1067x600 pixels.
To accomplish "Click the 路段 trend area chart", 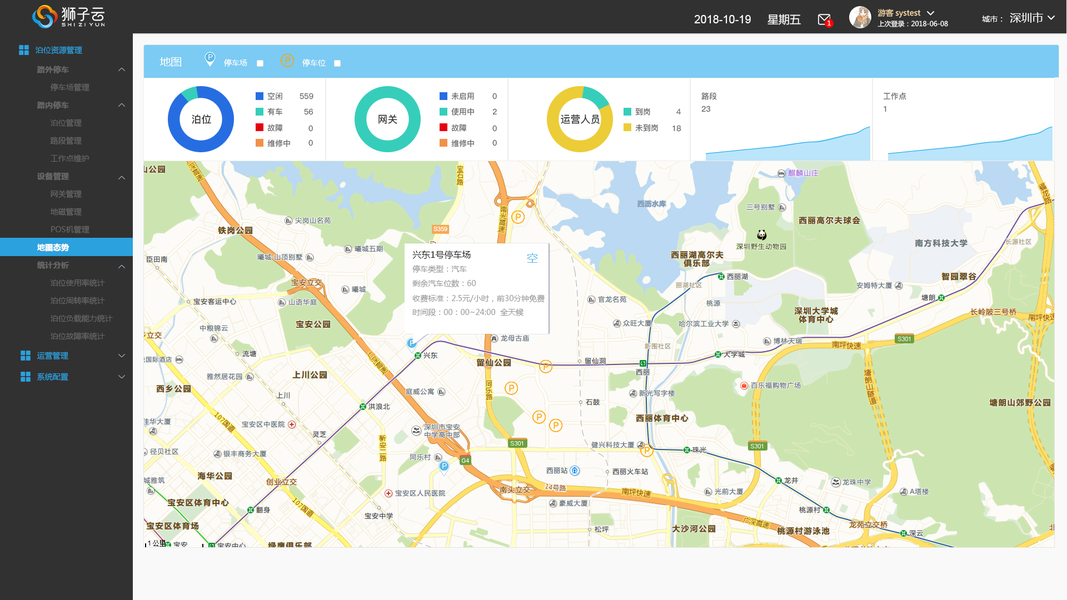I will (x=788, y=144).
